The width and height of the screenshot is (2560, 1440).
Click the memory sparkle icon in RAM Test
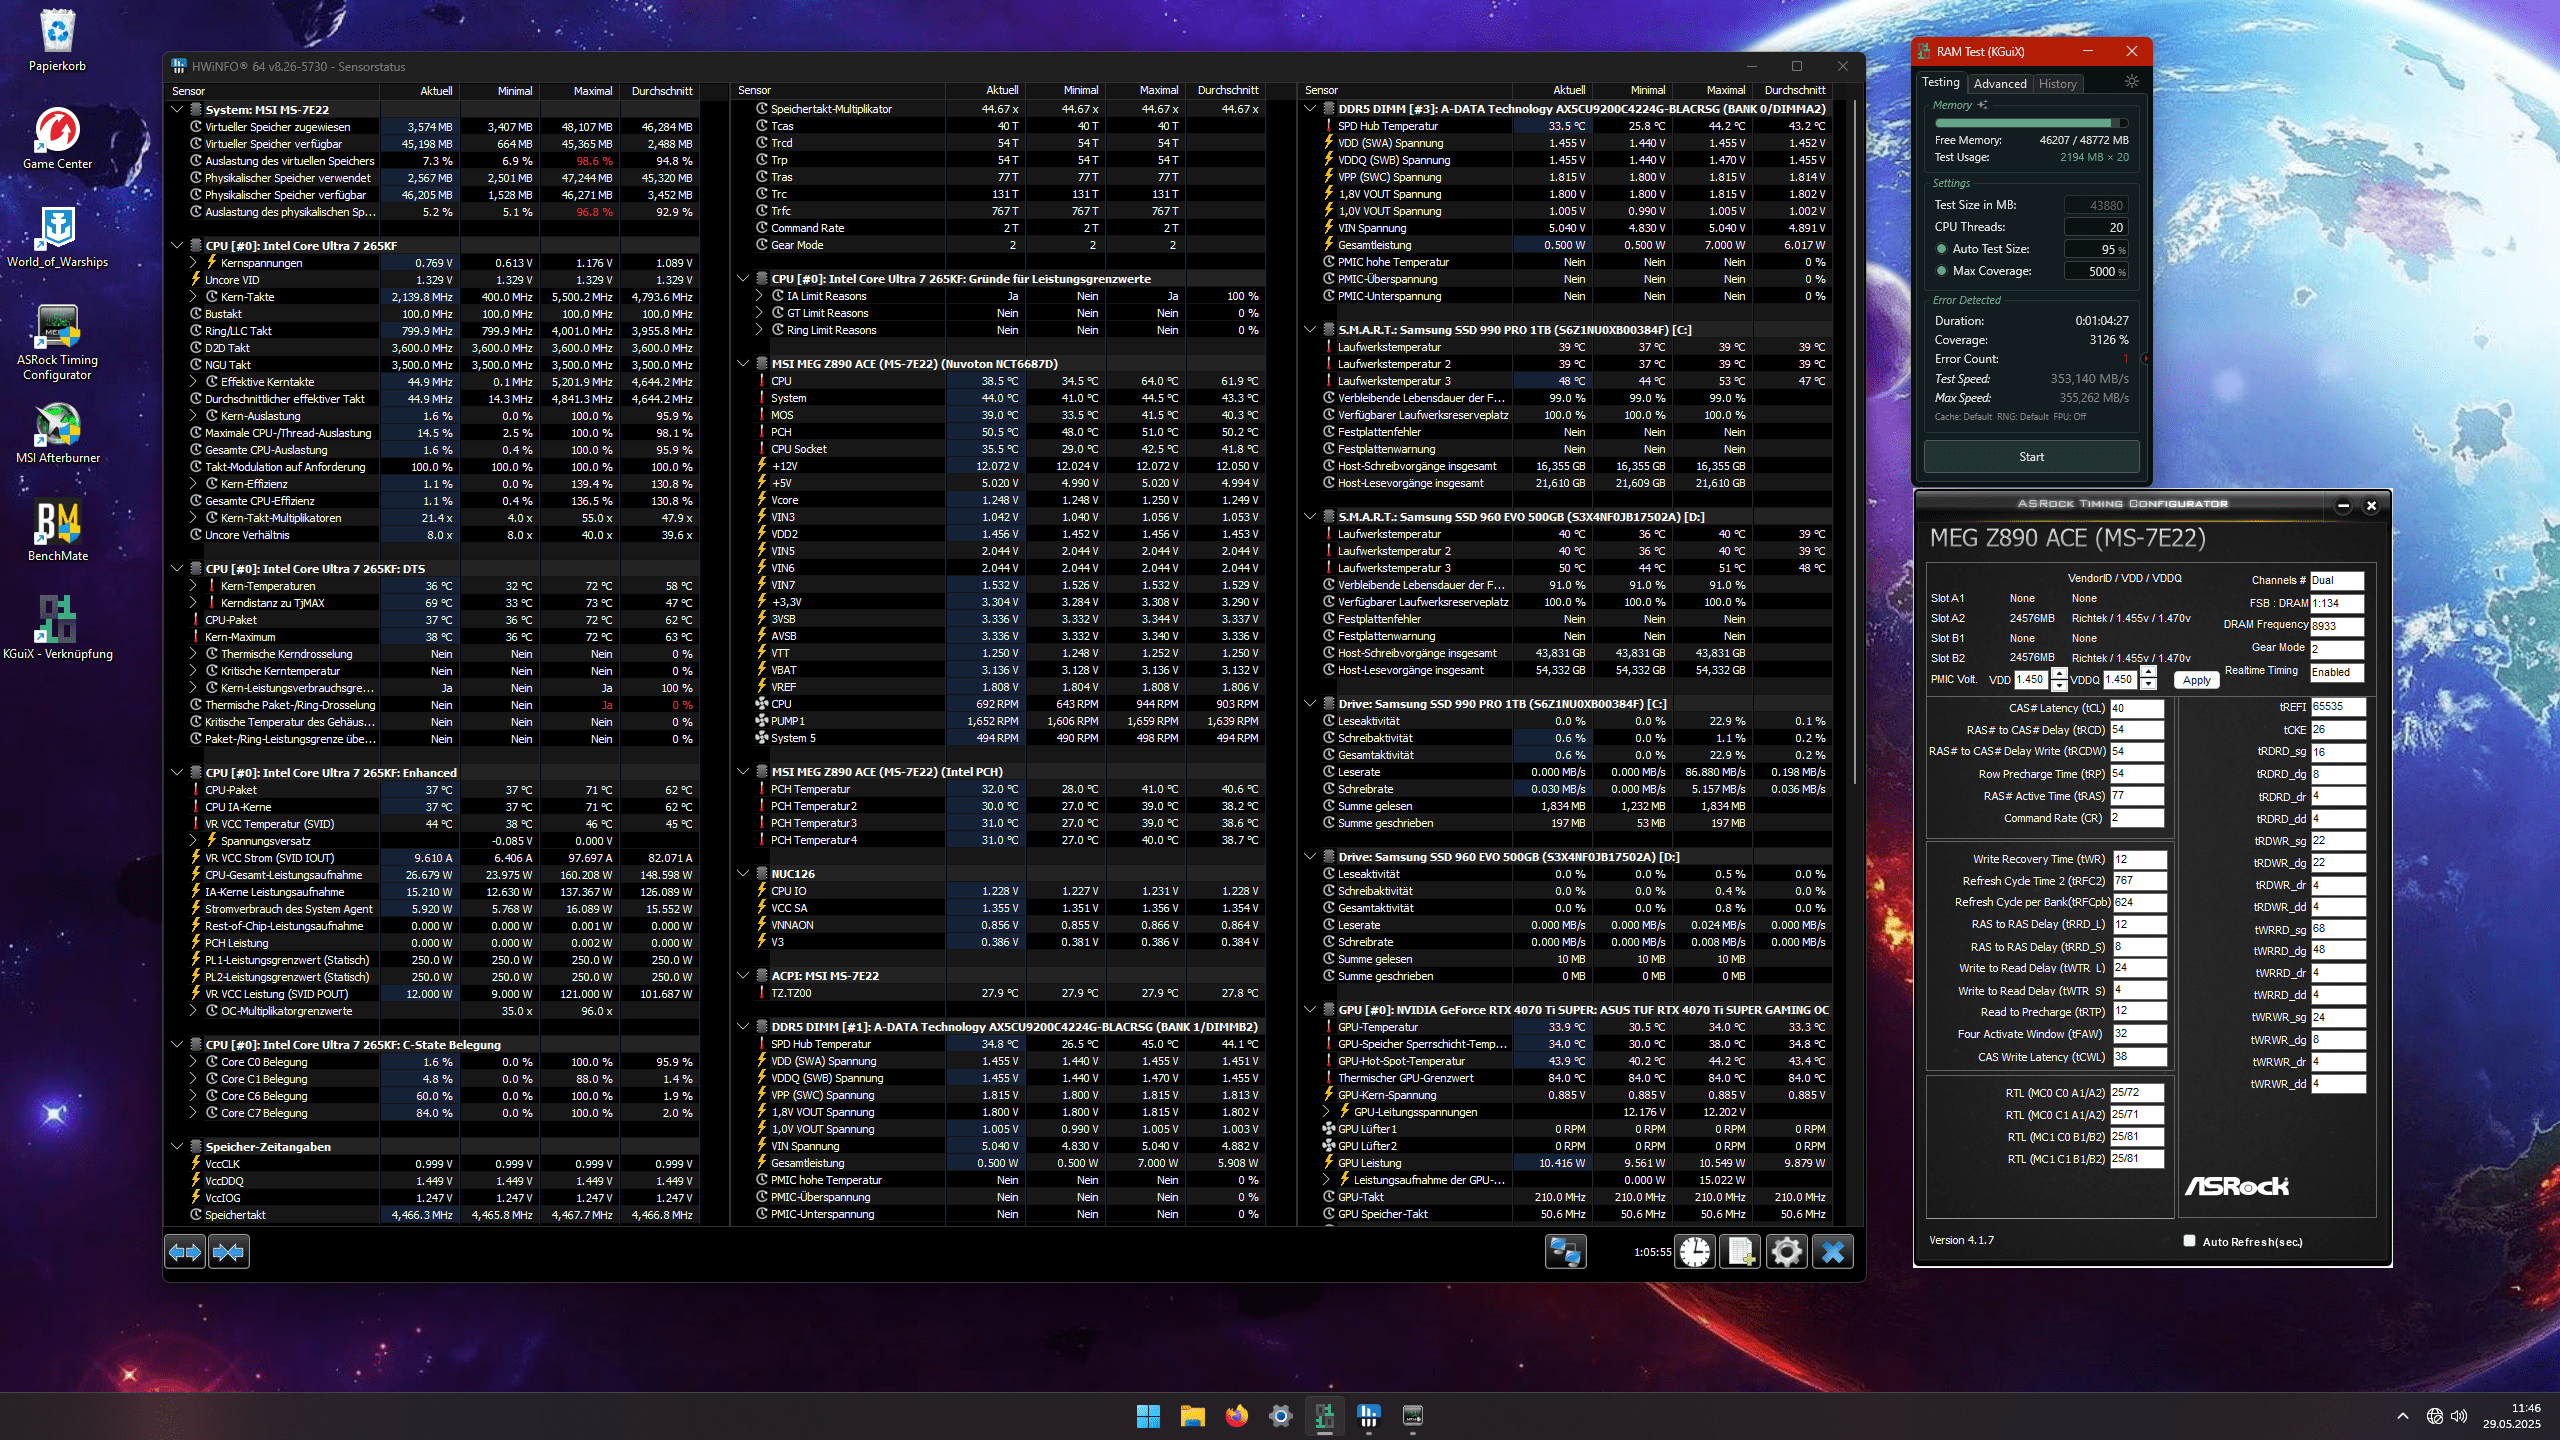(1983, 105)
